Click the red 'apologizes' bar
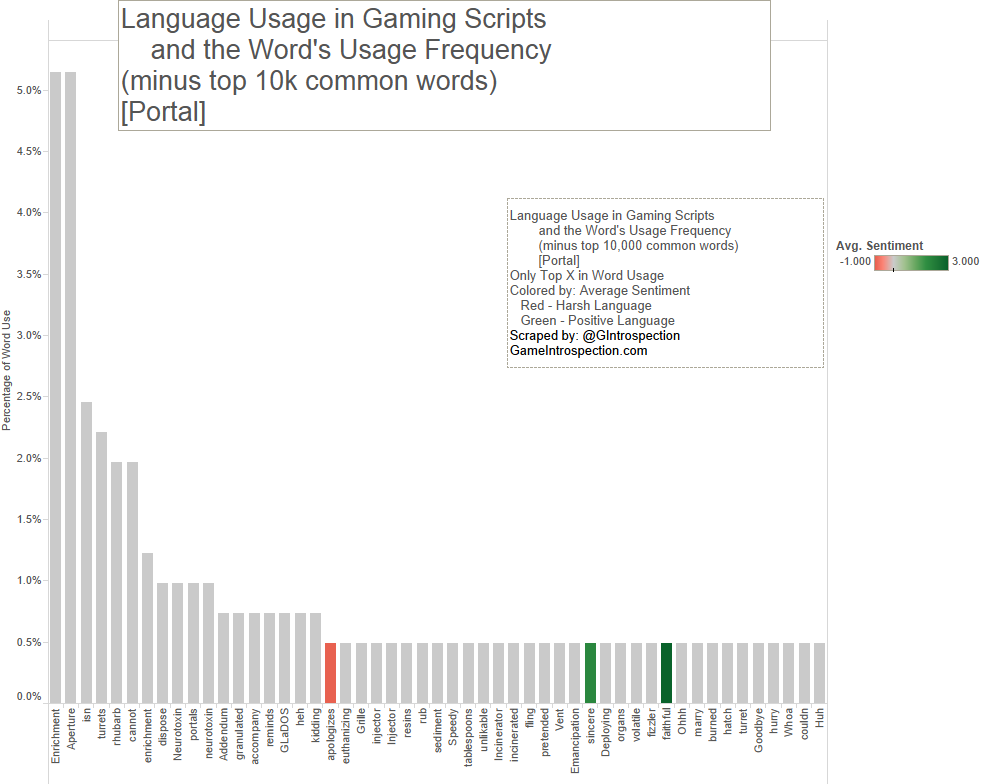The height and width of the screenshot is (784, 984). click(x=330, y=672)
